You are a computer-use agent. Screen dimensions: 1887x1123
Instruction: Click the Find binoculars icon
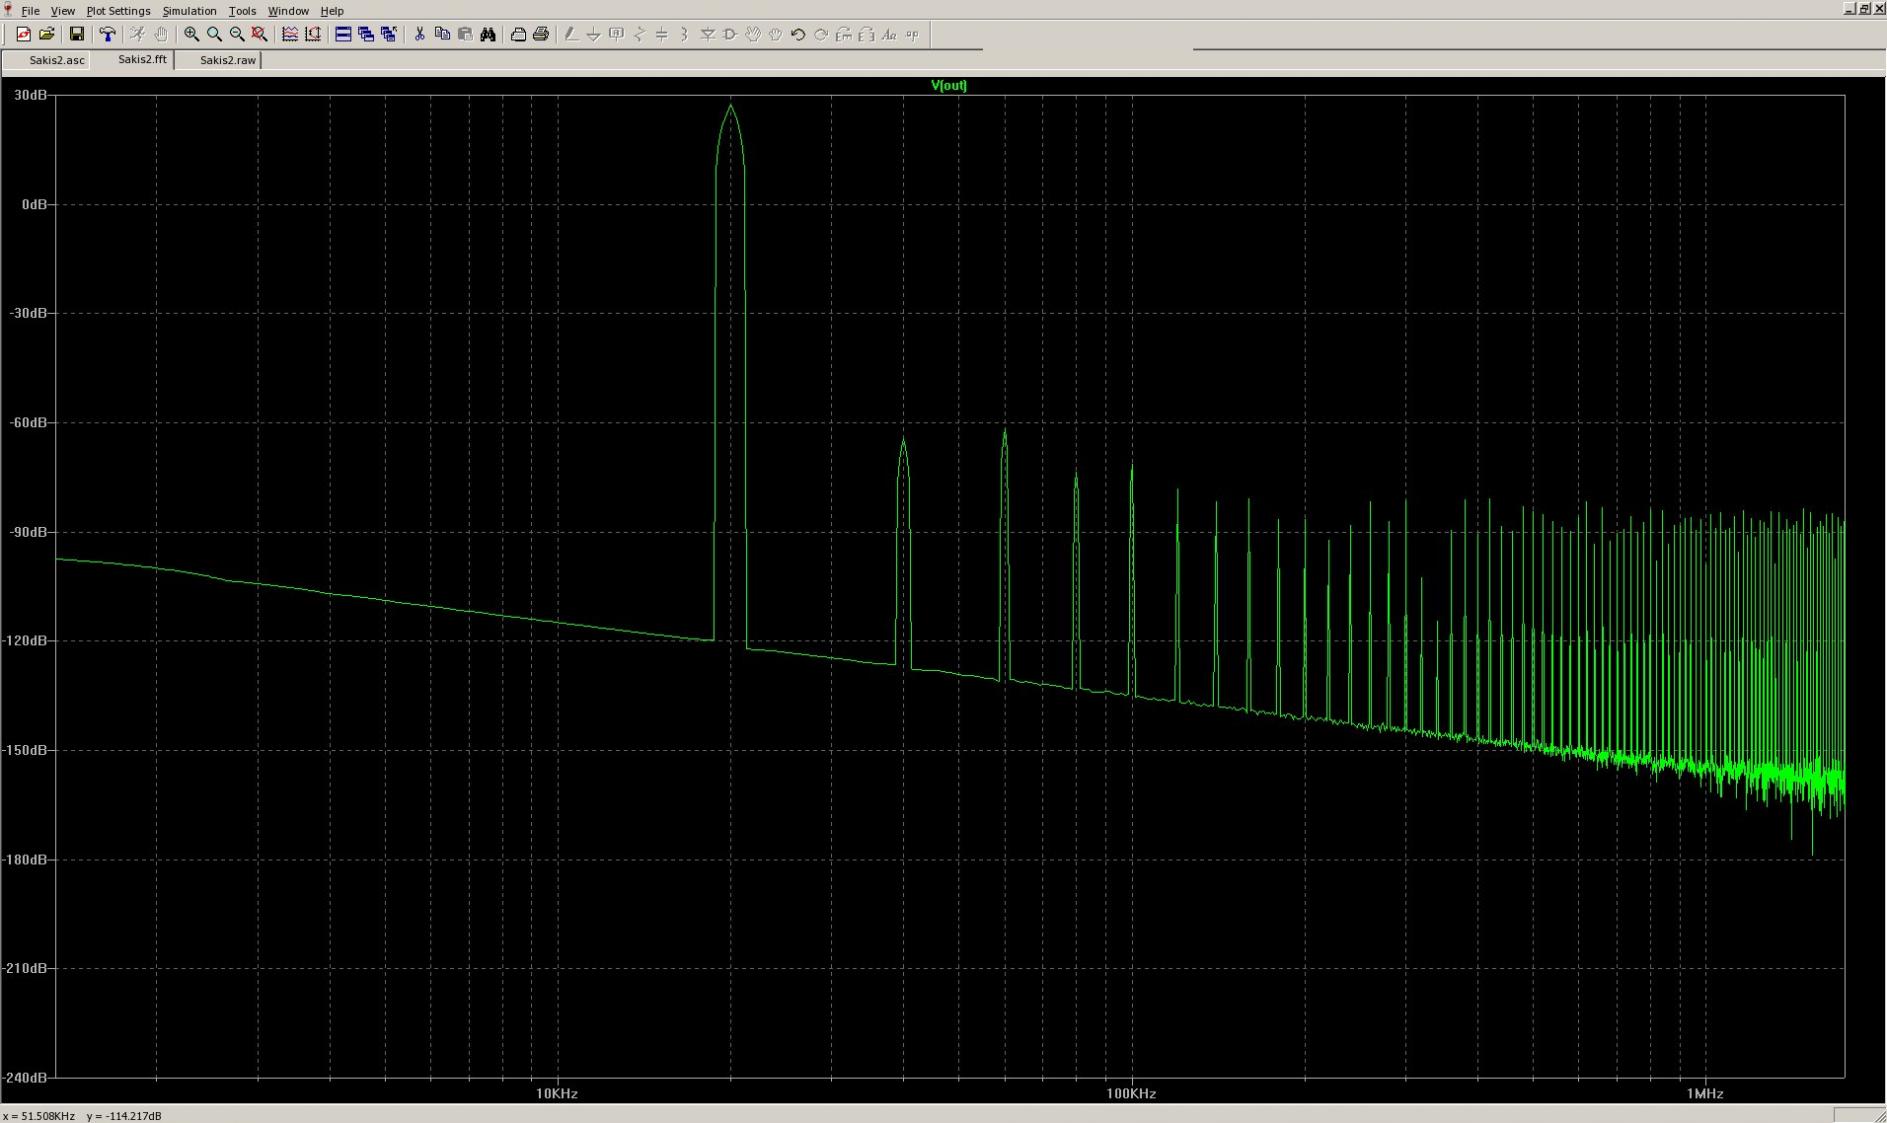(488, 35)
